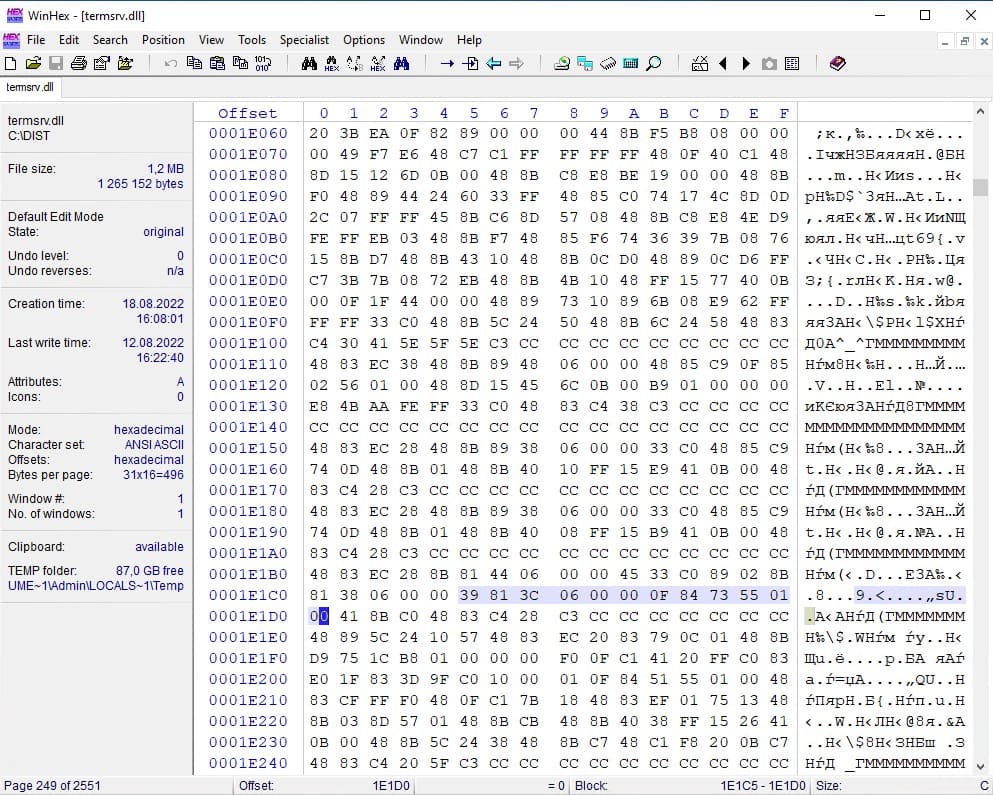This screenshot has height=795, width=993.
Task: Click the Go to sector icon
Action: pyautogui.click(x=471, y=63)
